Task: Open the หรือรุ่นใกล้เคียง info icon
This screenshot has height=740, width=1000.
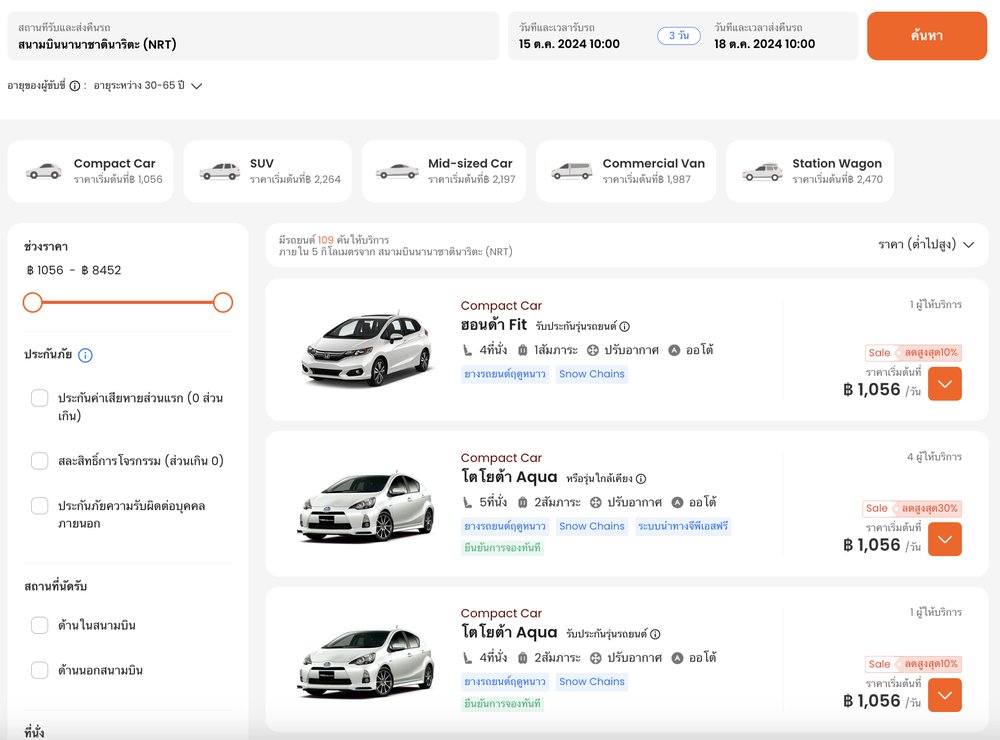Action: point(641,478)
